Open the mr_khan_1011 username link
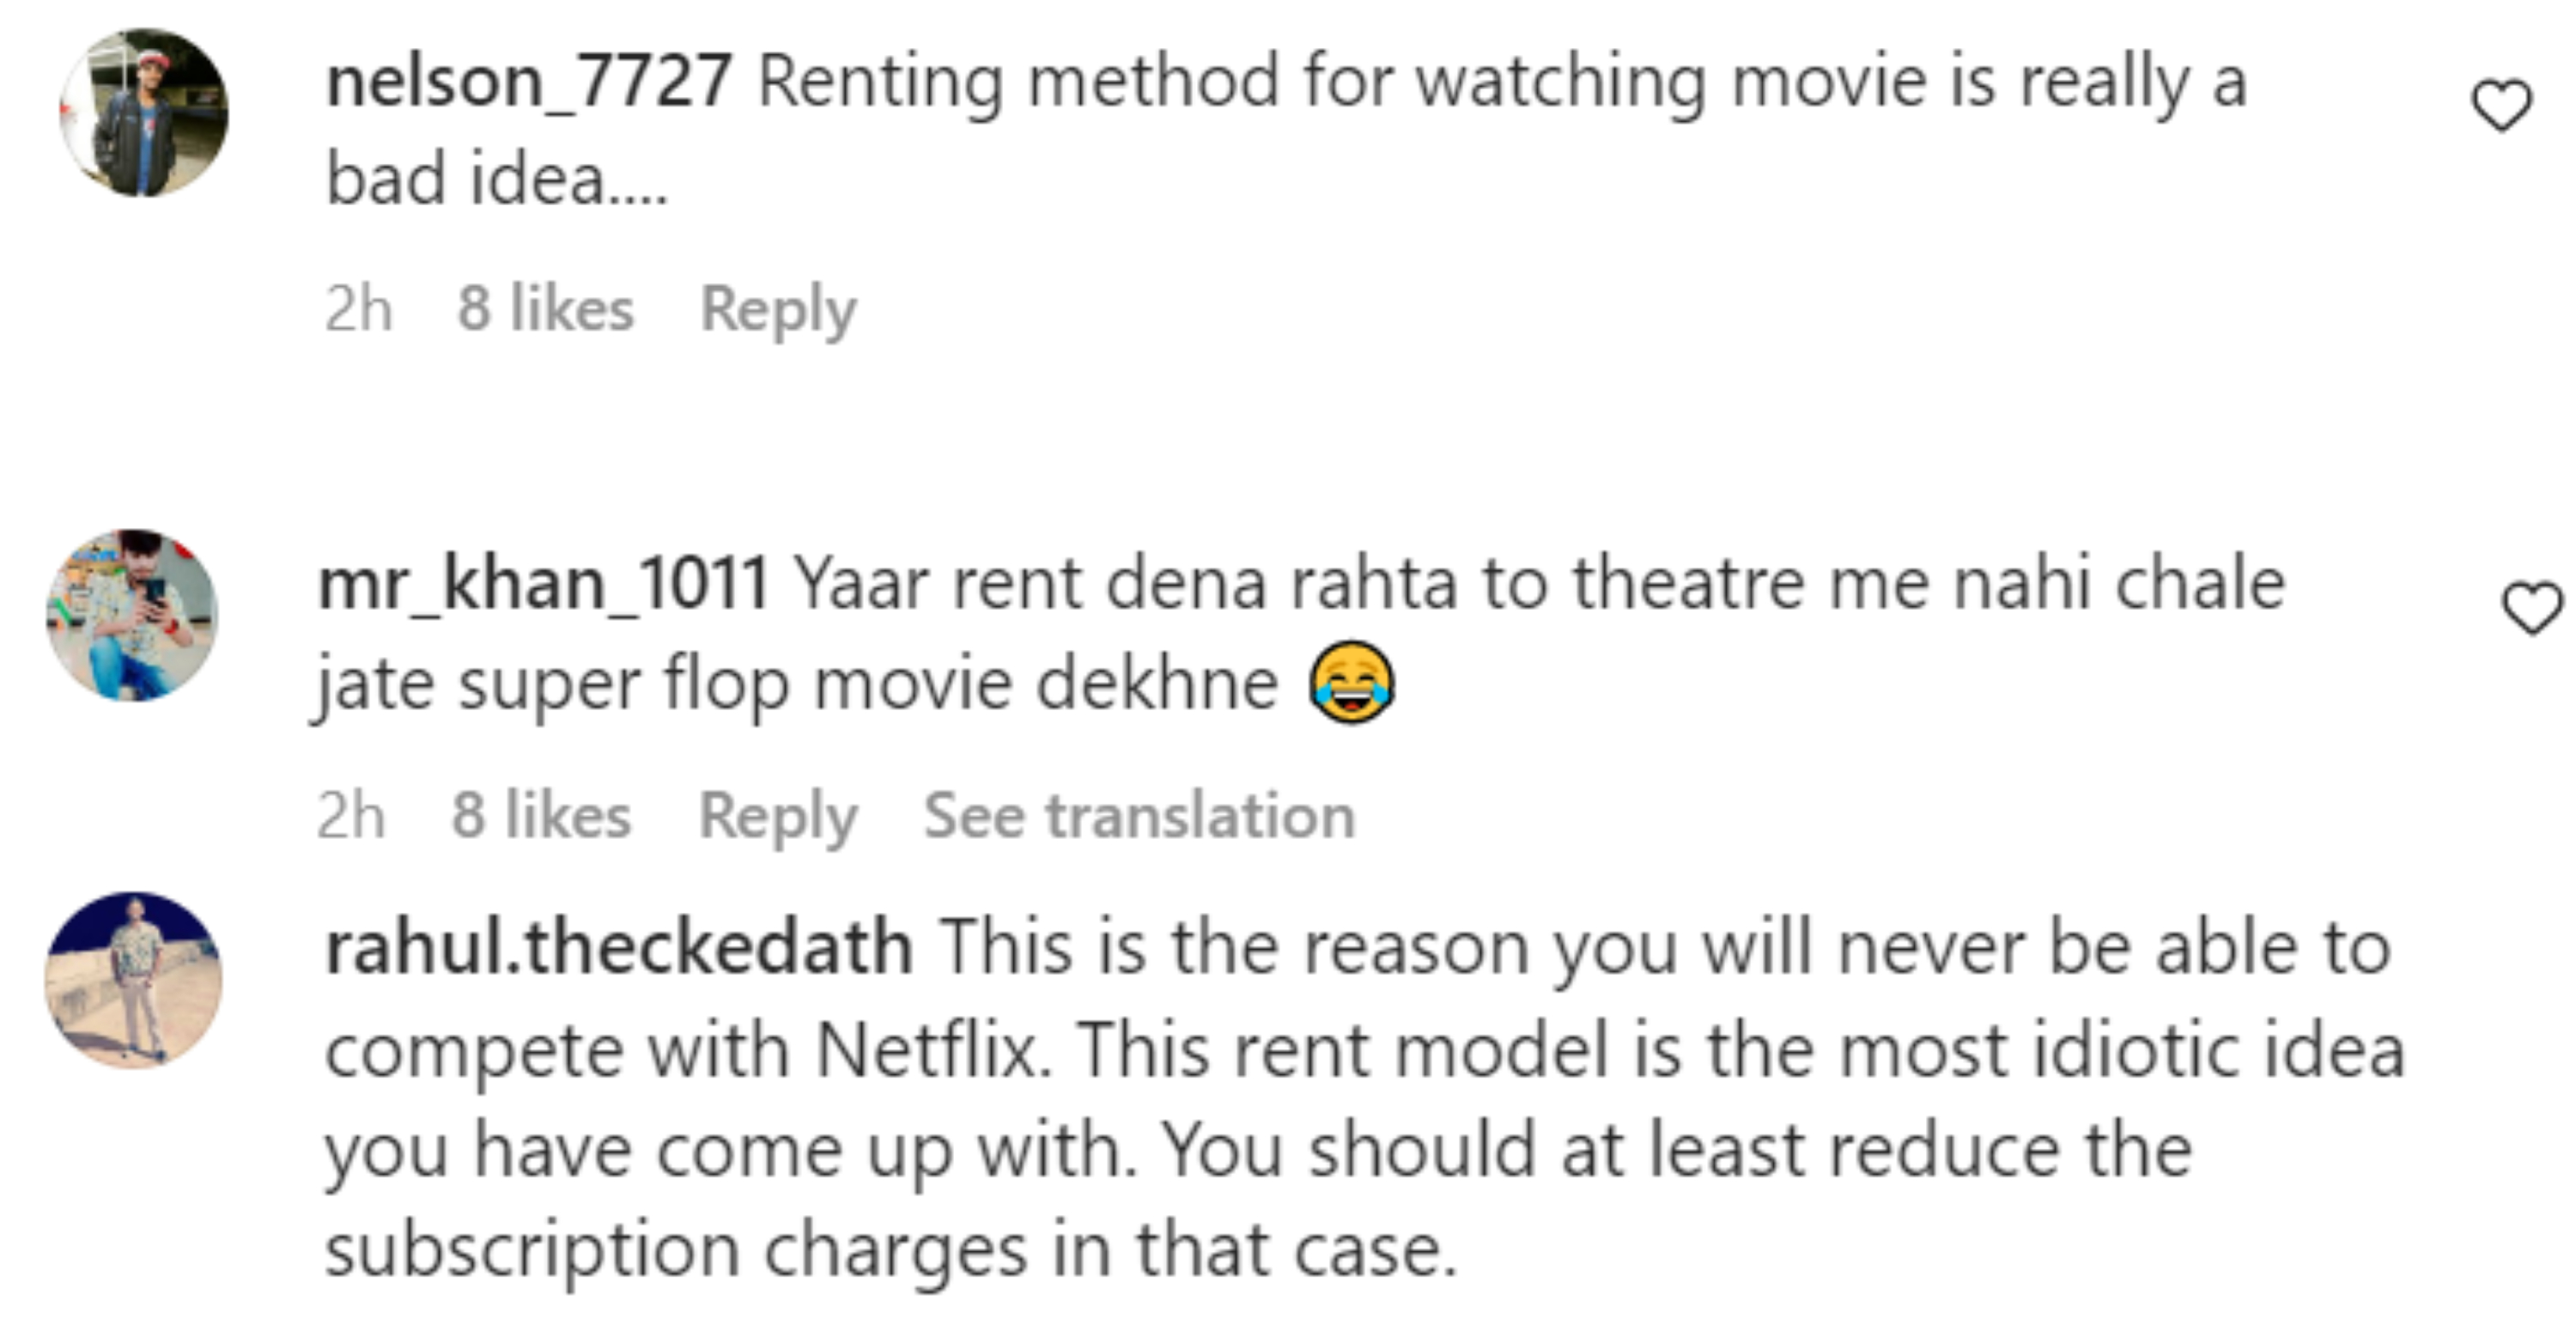The image size is (2576, 1319). (x=543, y=583)
